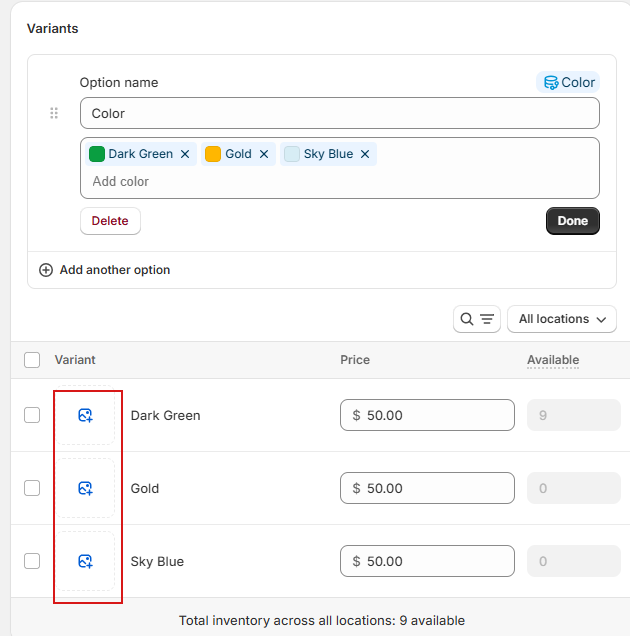Add image to Gold variant
This screenshot has height=636, width=630.
85,488
